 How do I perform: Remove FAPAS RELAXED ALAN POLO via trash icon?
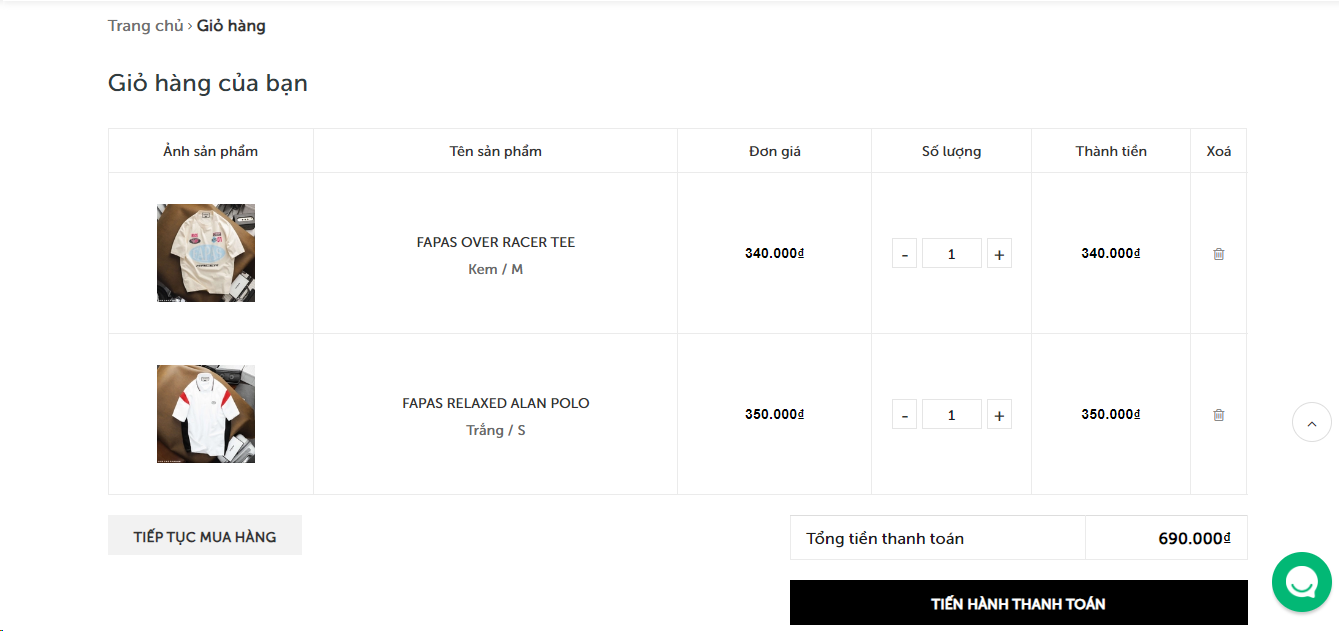pyautogui.click(x=1218, y=415)
